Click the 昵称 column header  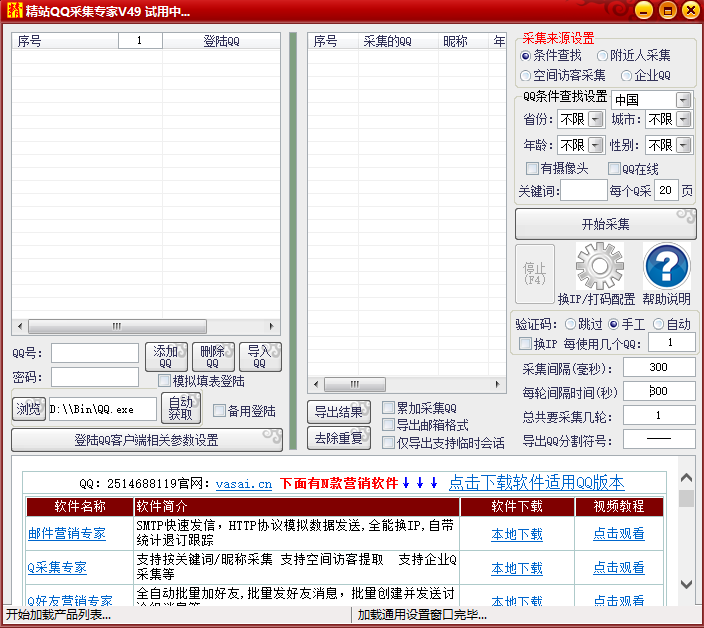click(455, 41)
